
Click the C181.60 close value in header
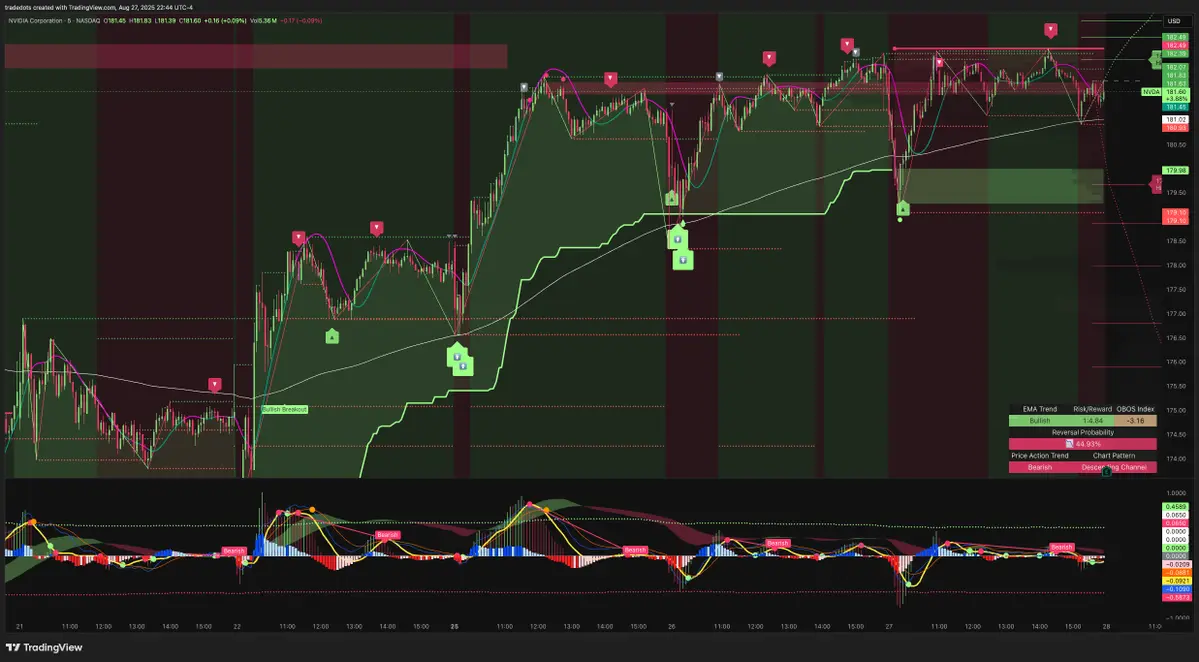coord(190,21)
